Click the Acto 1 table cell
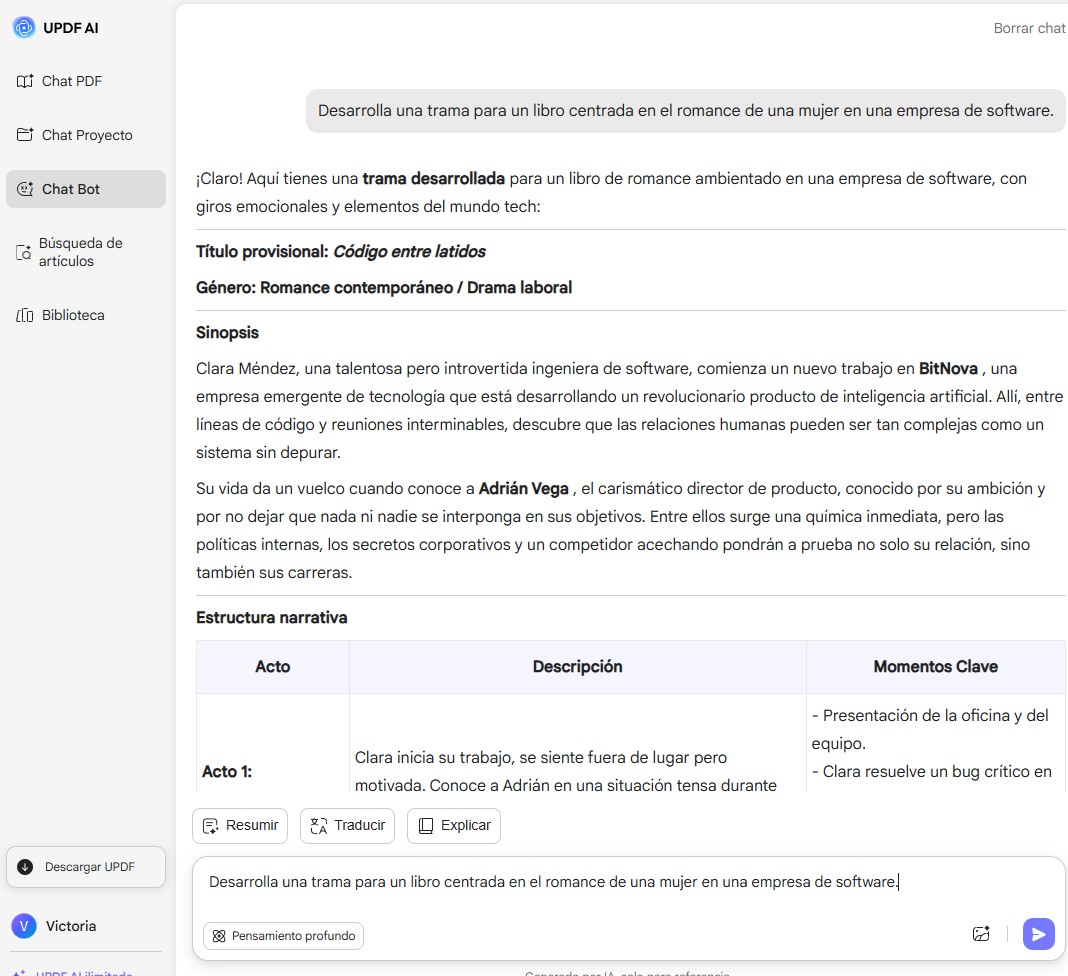This screenshot has width=1068, height=976. point(272,743)
